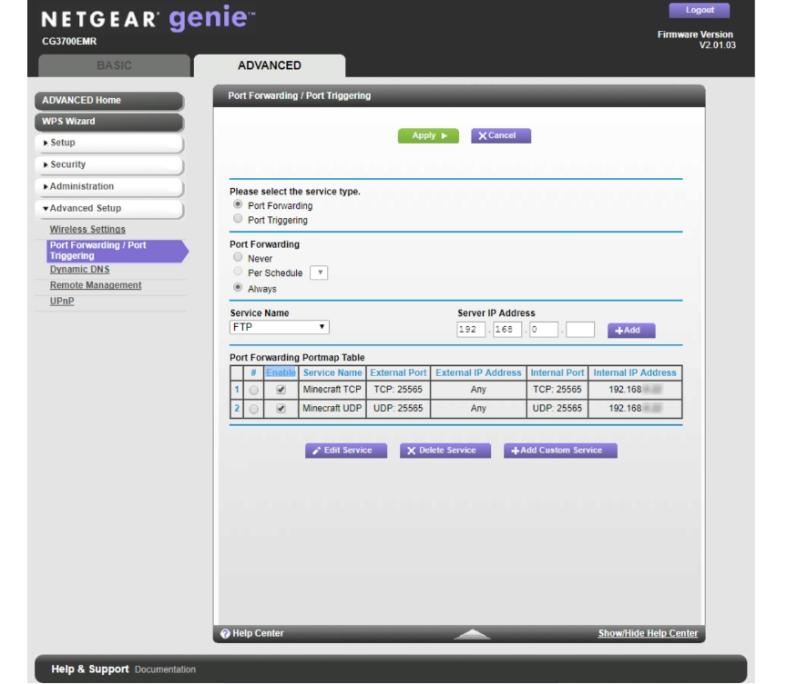Image resolution: width=787 pixels, height=684 pixels.
Task: Click the Logout button
Action: 699,10
